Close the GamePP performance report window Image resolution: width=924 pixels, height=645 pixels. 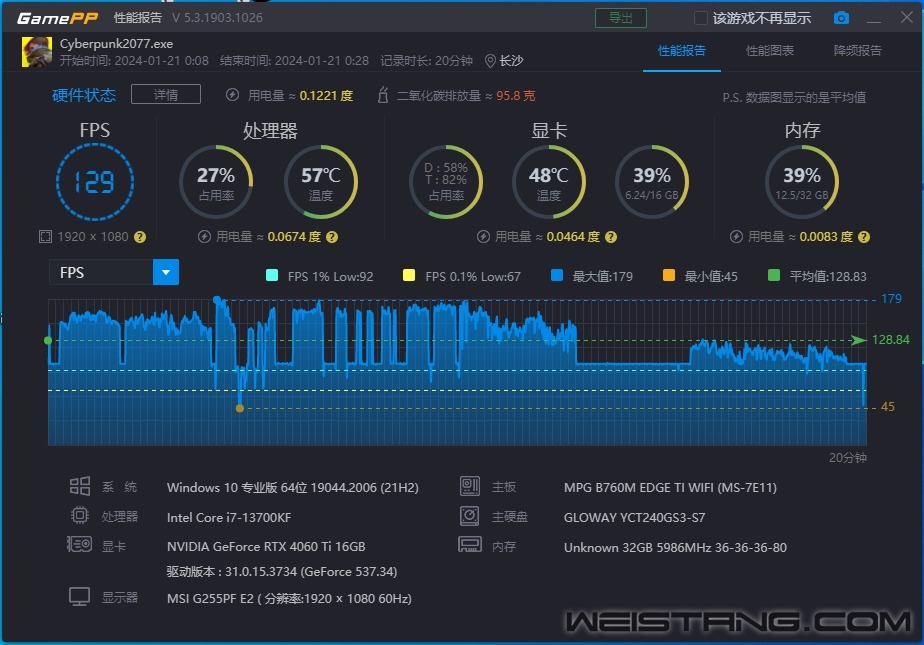coord(907,17)
